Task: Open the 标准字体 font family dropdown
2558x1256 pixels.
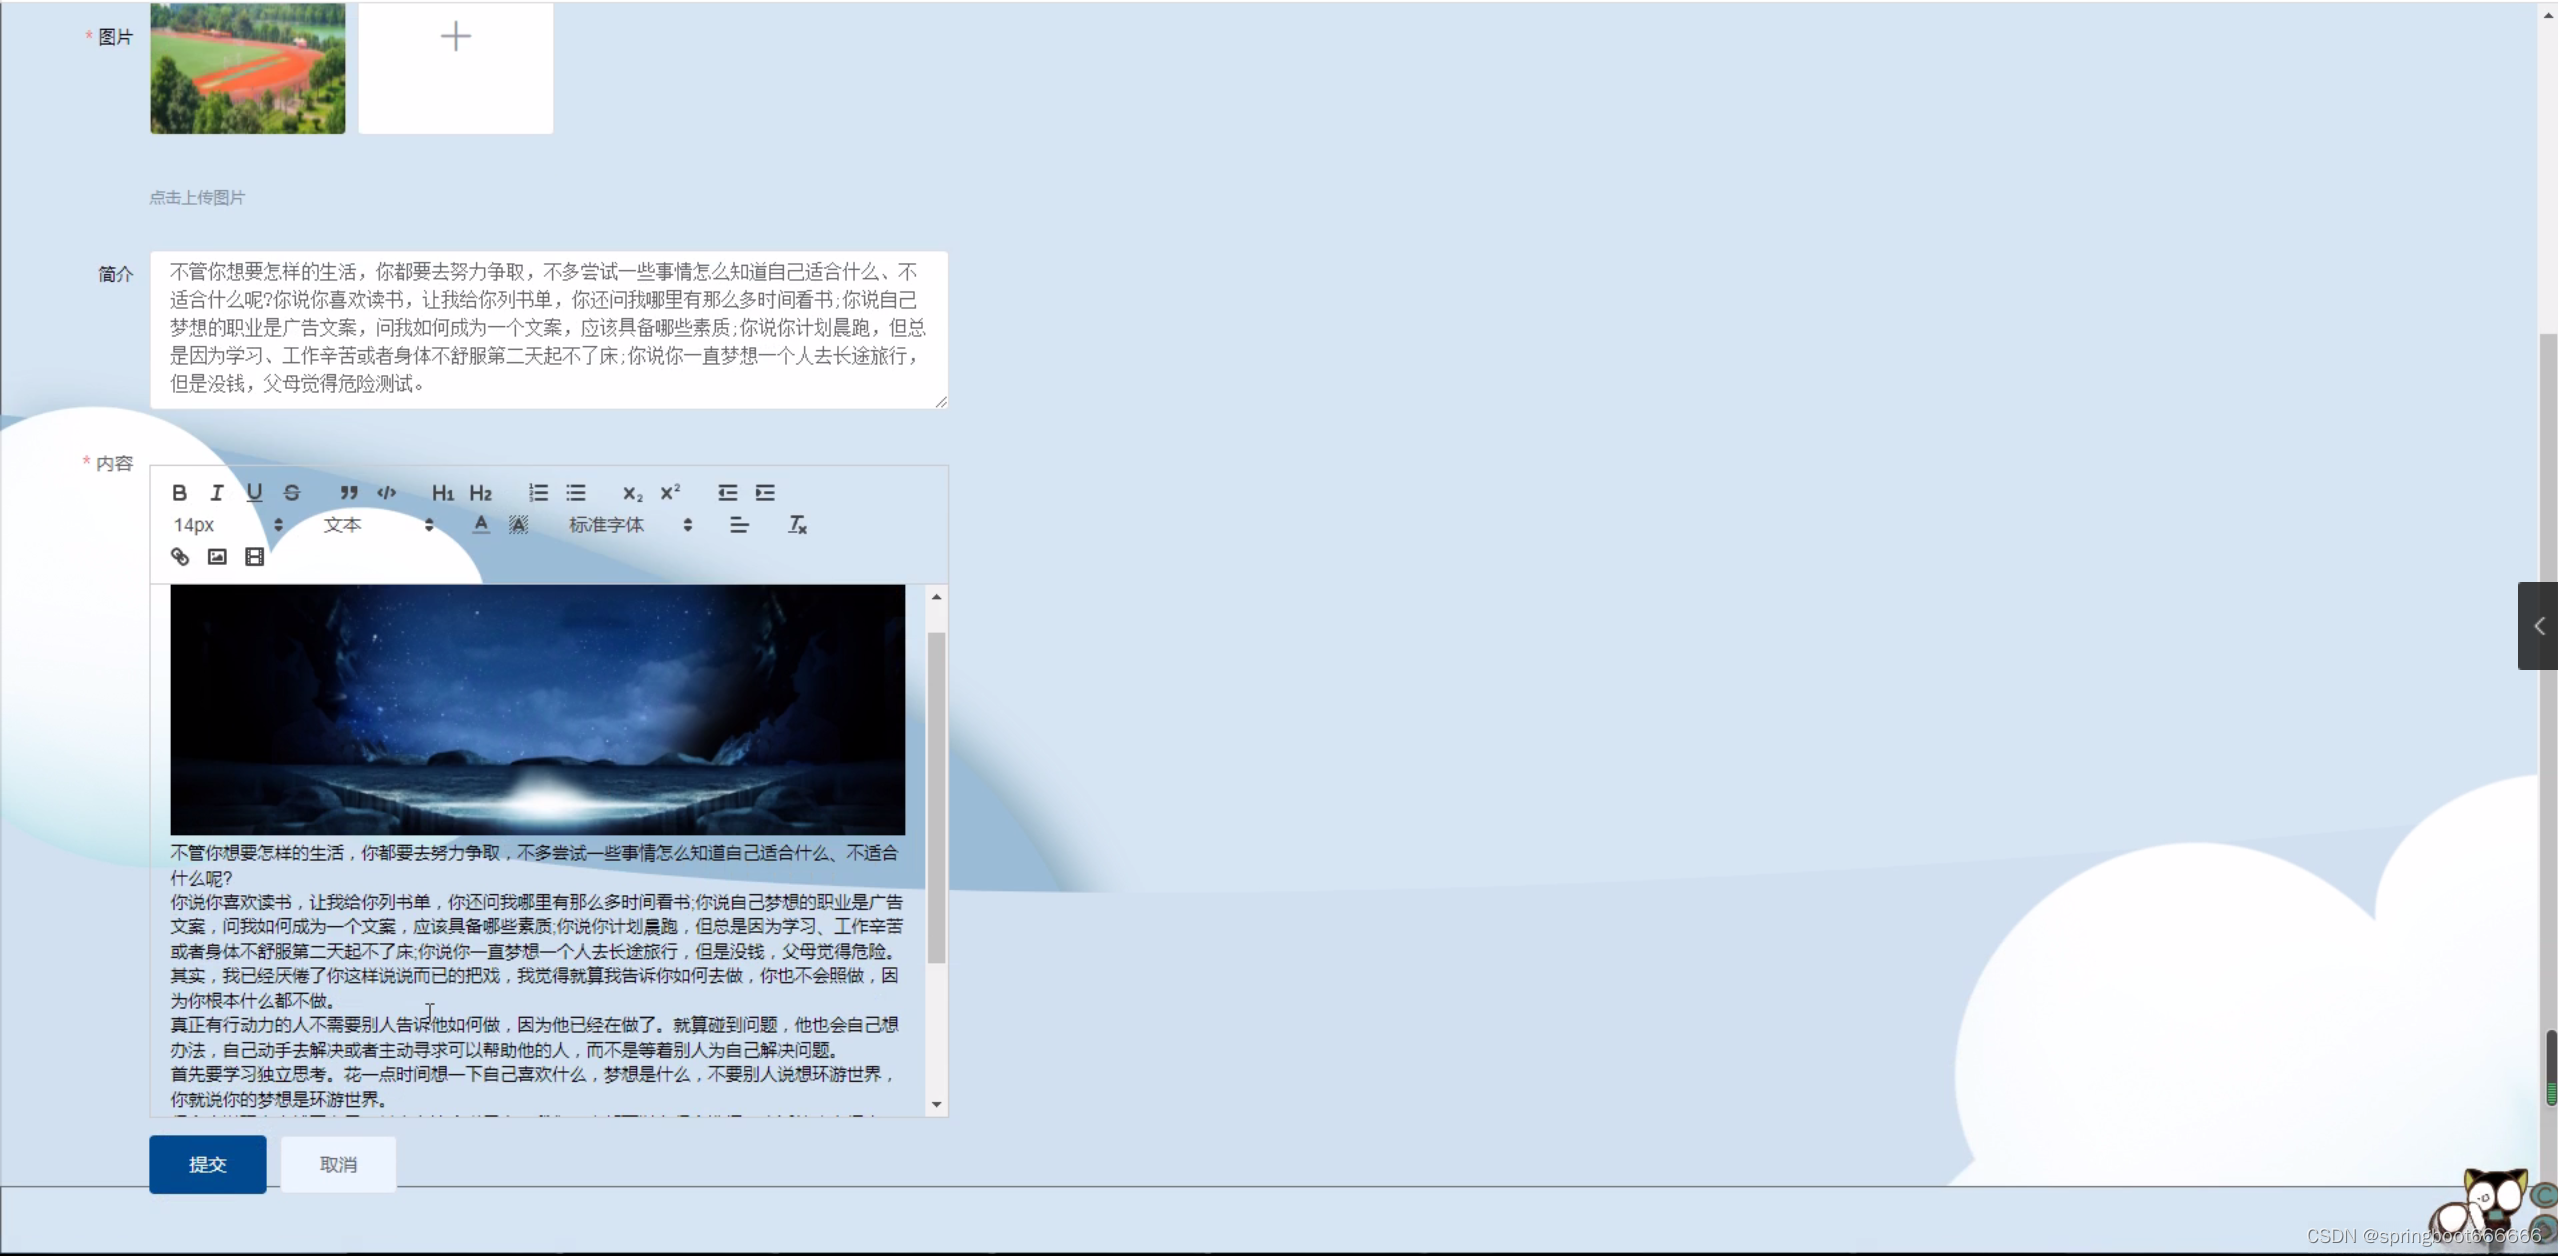Action: (630, 525)
